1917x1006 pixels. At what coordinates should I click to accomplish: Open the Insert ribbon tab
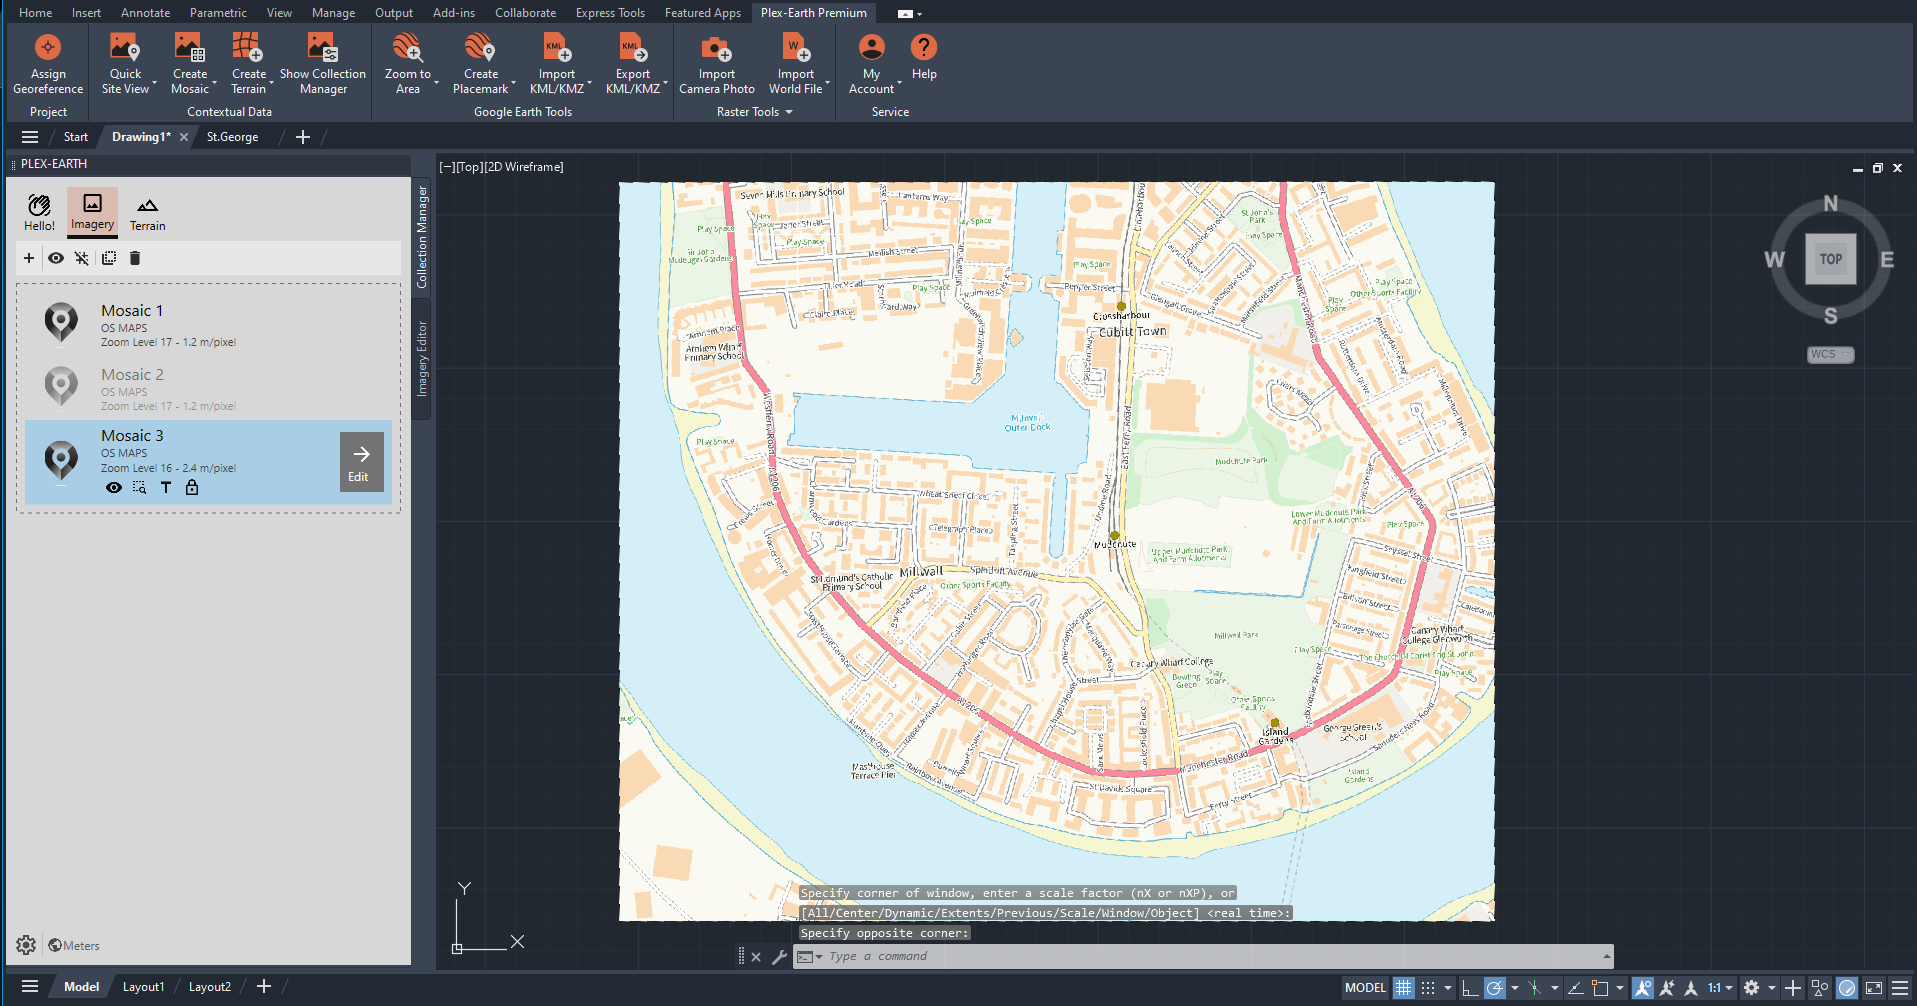click(x=86, y=13)
